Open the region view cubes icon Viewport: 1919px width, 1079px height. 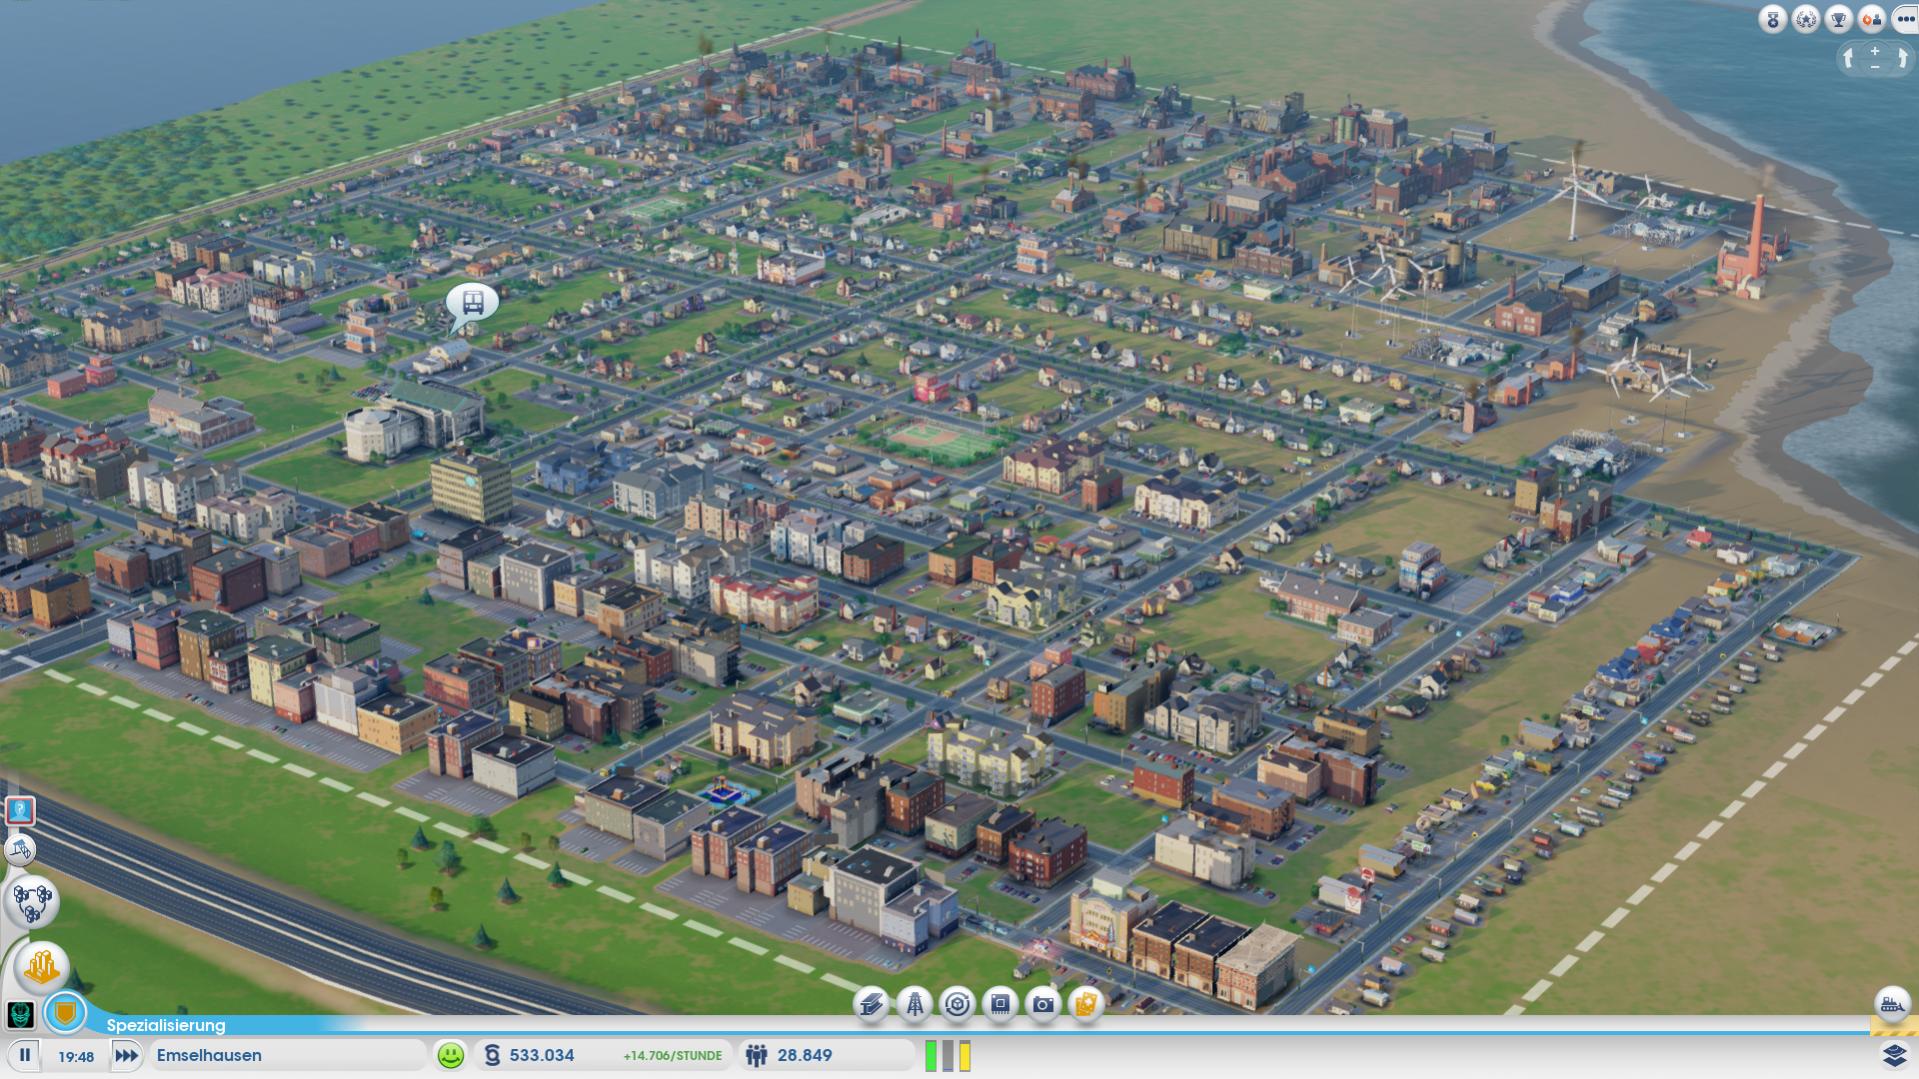[x=32, y=901]
